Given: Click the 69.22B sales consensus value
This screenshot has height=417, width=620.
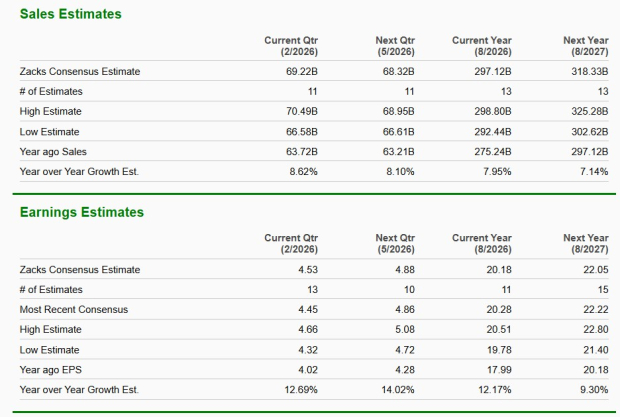Looking at the screenshot, I should (x=302, y=71).
